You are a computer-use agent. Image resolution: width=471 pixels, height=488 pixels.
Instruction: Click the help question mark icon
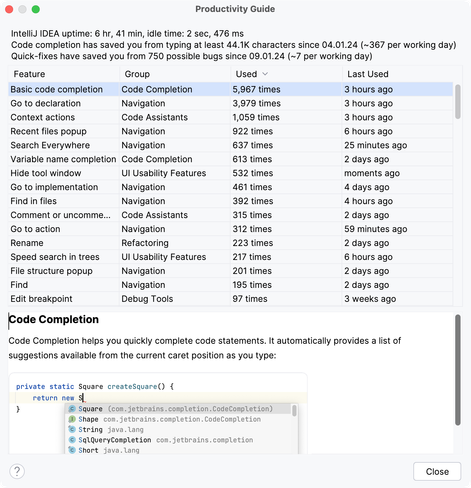[17, 471]
